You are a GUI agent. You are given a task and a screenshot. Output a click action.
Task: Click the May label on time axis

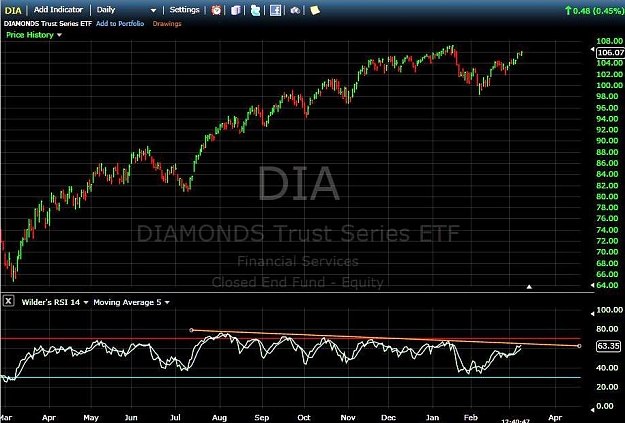(x=91, y=418)
